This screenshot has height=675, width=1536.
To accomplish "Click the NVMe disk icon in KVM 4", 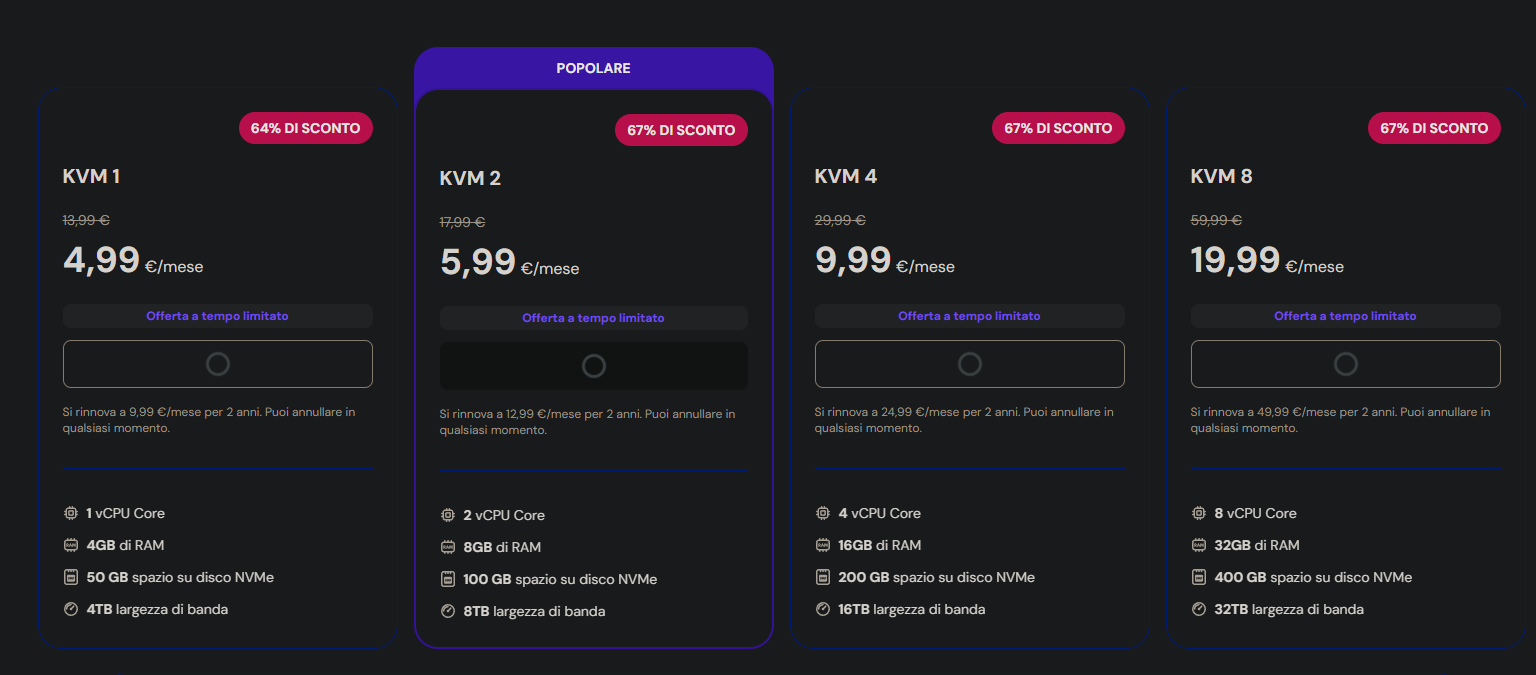I will [823, 577].
